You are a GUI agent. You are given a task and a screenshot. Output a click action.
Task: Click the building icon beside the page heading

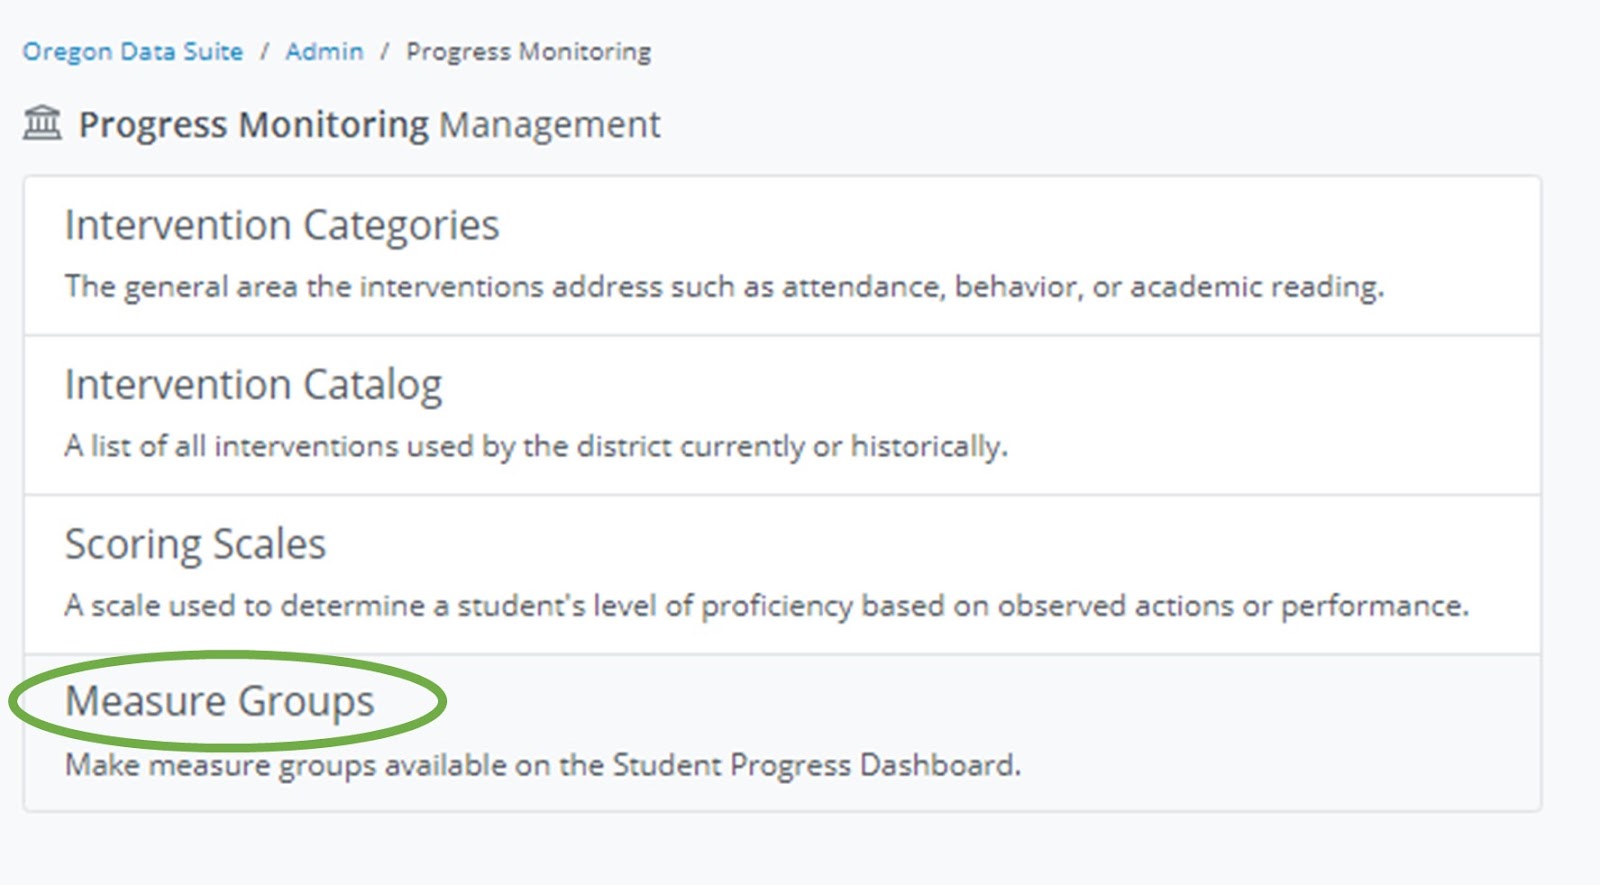pyautogui.click(x=42, y=123)
